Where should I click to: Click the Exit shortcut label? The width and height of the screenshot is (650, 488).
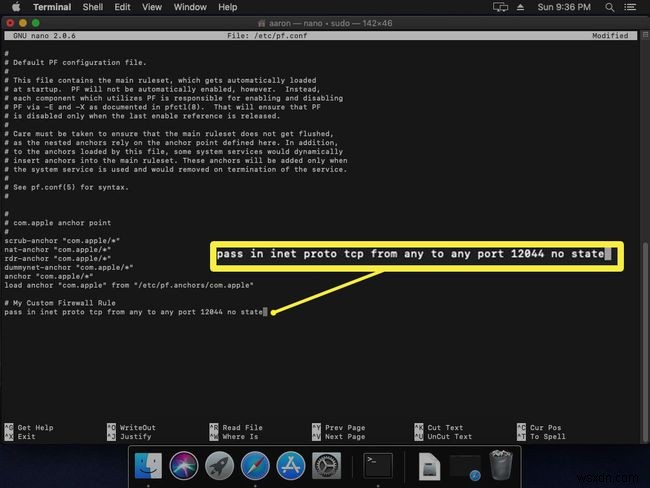point(27,437)
